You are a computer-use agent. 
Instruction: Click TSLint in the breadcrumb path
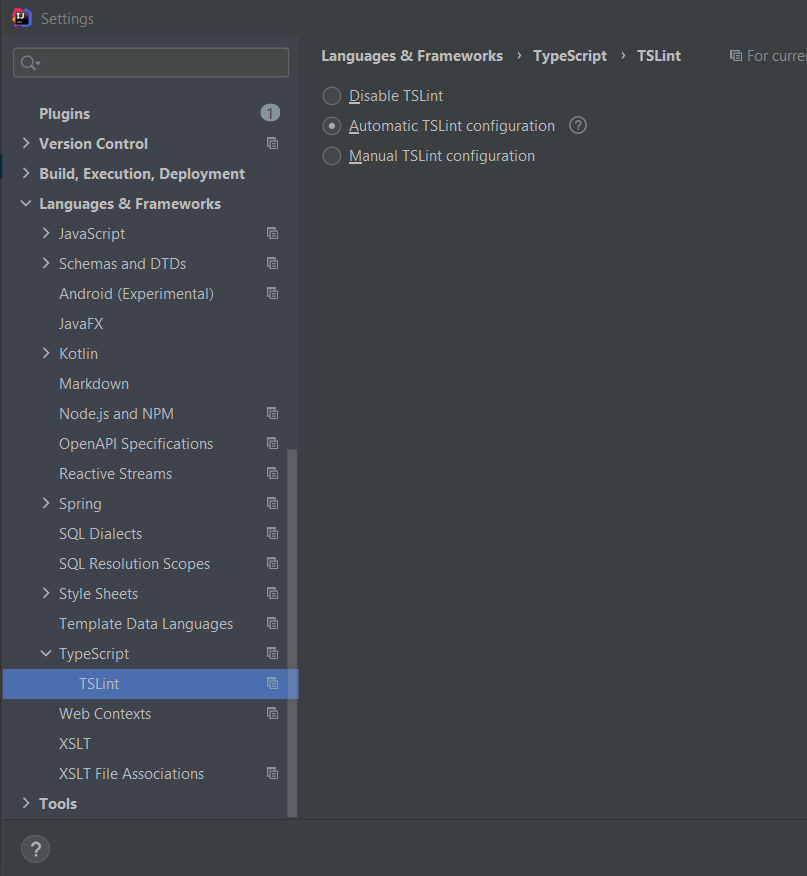pyautogui.click(x=659, y=56)
